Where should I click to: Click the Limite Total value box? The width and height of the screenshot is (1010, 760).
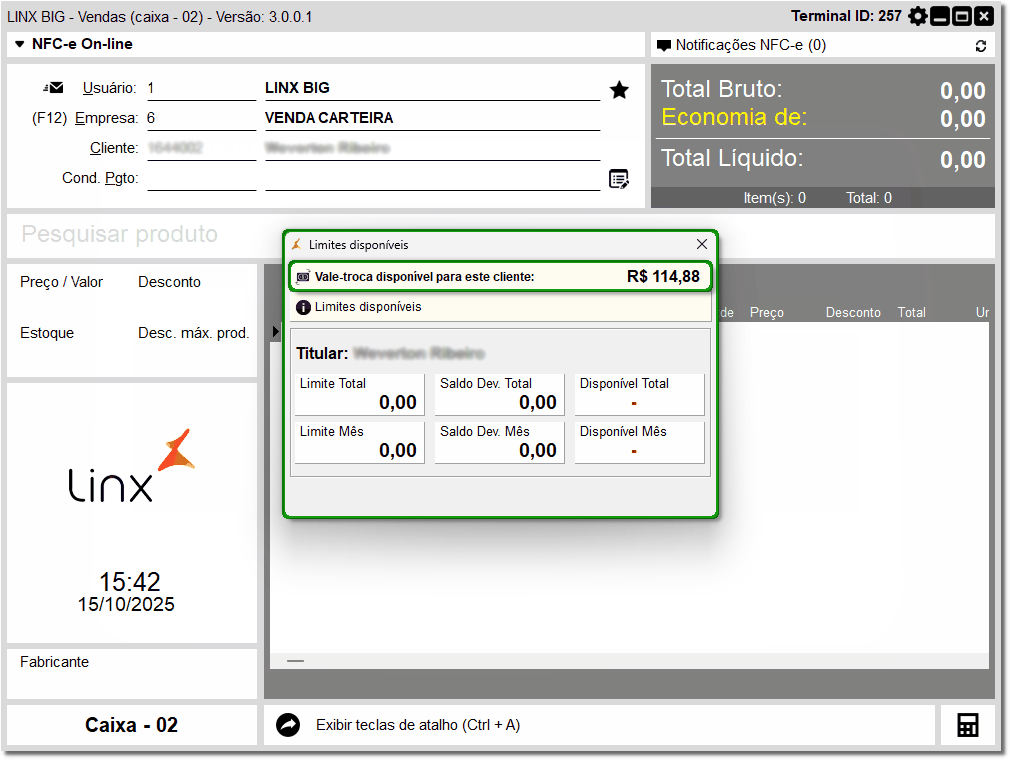(x=359, y=394)
